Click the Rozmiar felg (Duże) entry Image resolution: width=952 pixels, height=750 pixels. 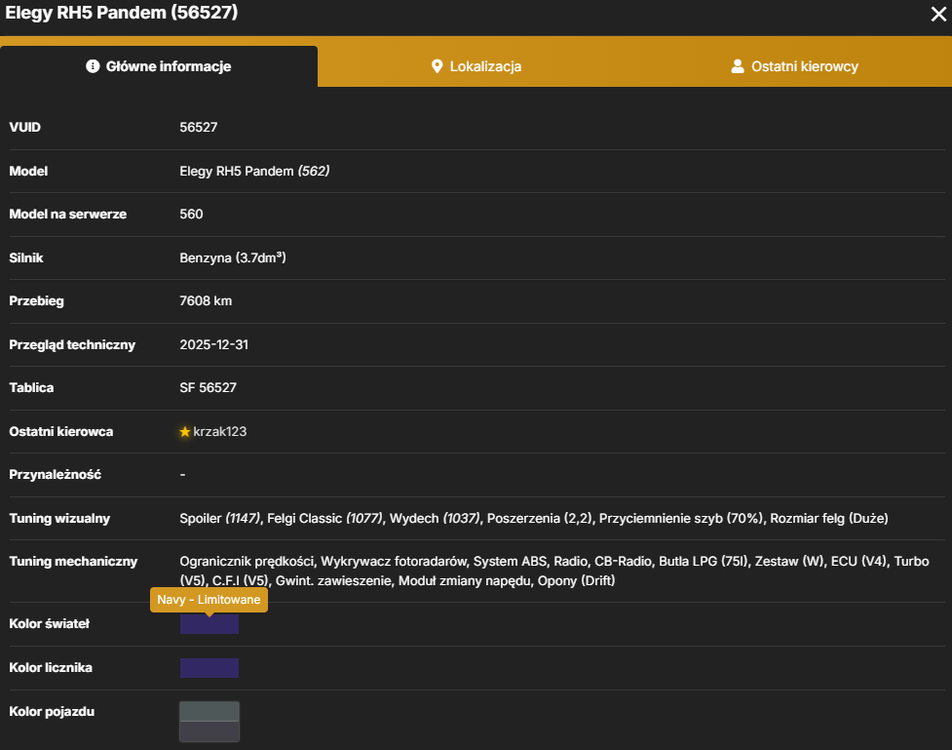point(829,519)
